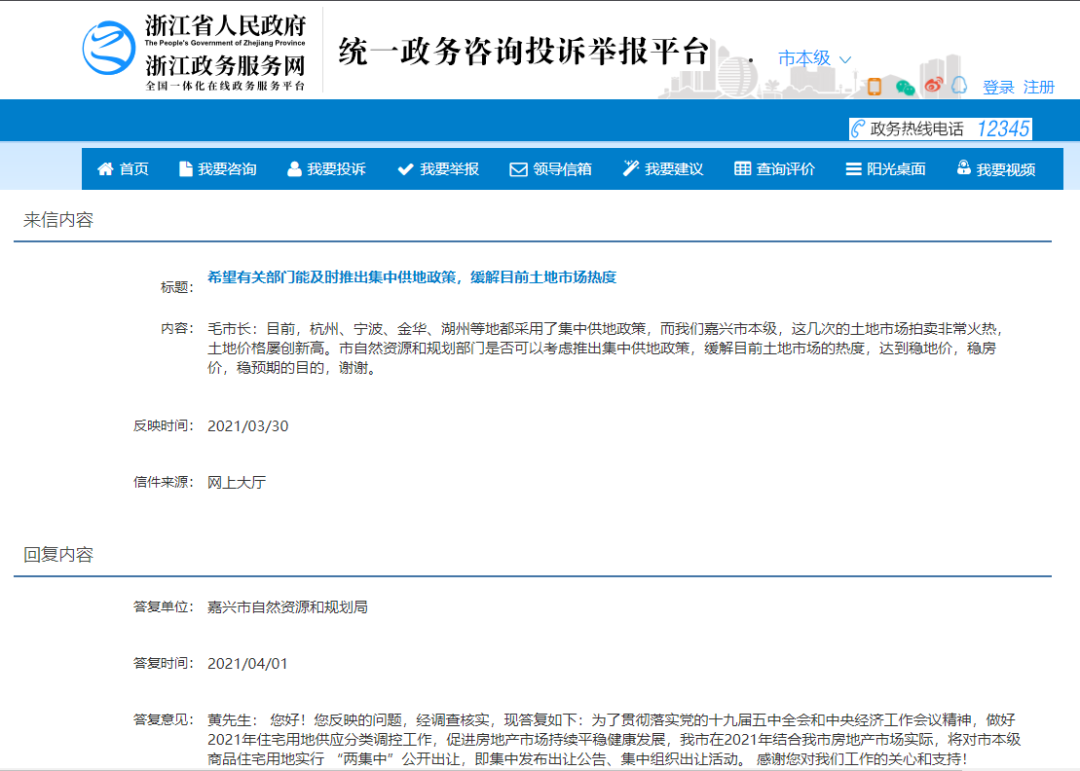1080x771 pixels.
Task: Click the phone handset icon beside 政务热线电话
Action: (858, 129)
